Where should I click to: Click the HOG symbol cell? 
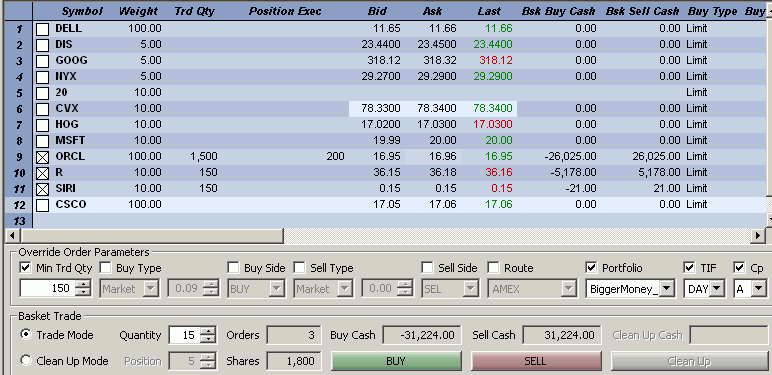coord(67,124)
